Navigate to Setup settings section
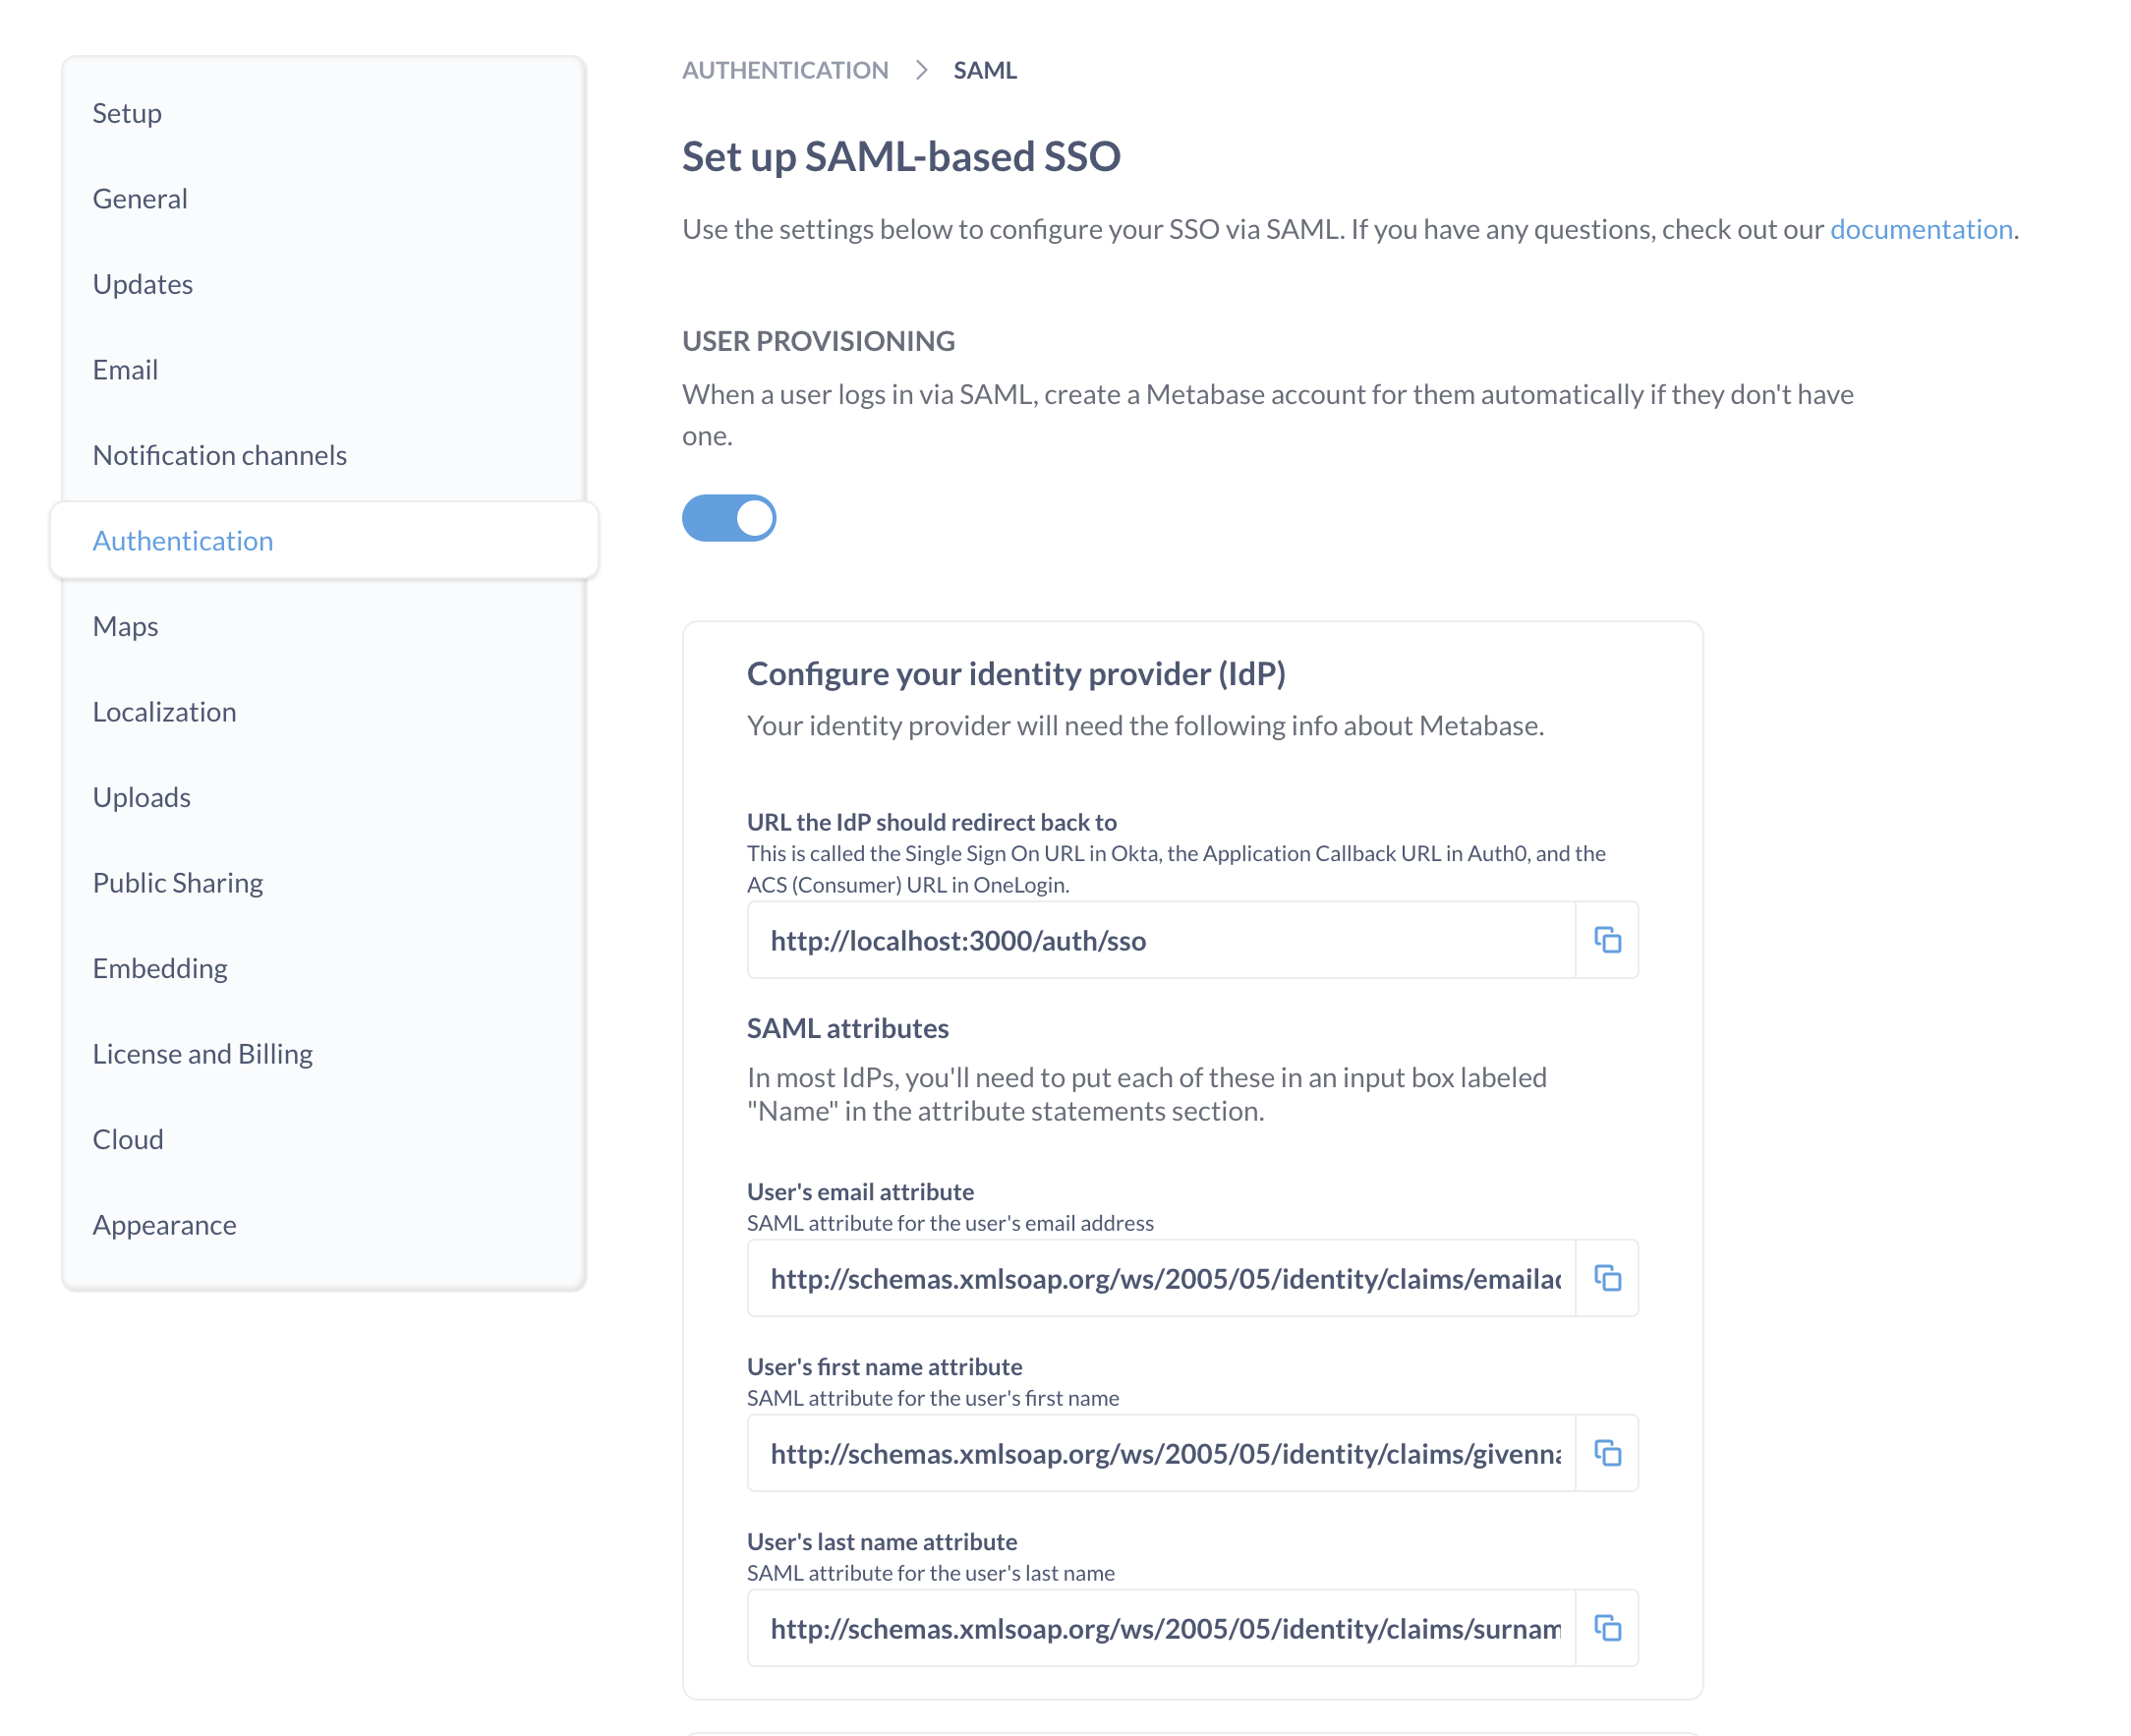2131x1736 pixels. (x=126, y=111)
